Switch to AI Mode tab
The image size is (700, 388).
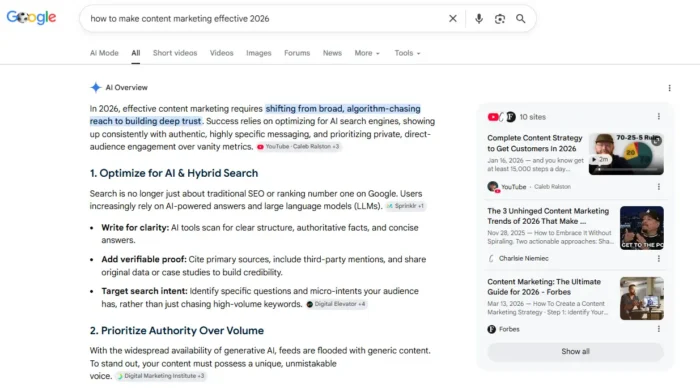(x=104, y=53)
